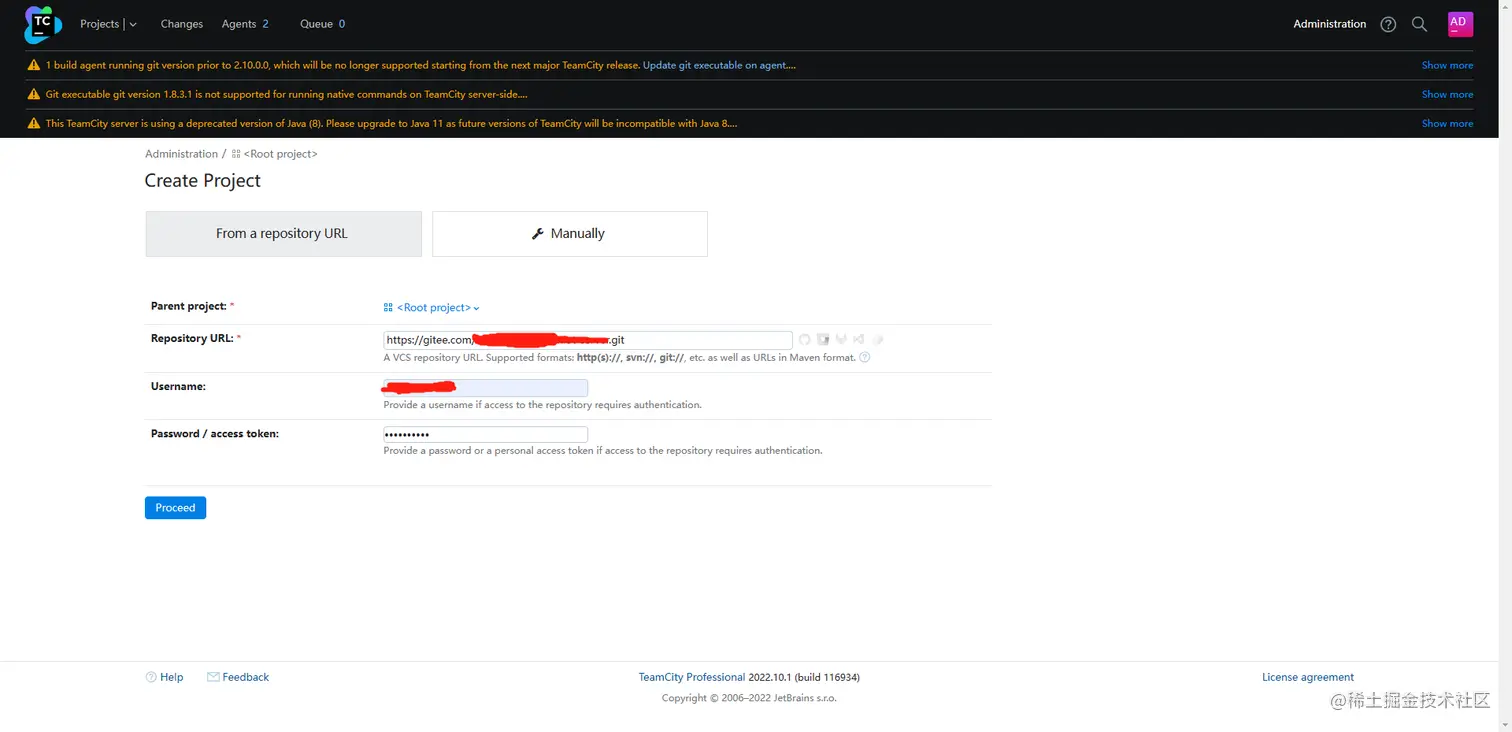Open the Root project parent selector
This screenshot has width=1512, height=732.
pyautogui.click(x=432, y=308)
